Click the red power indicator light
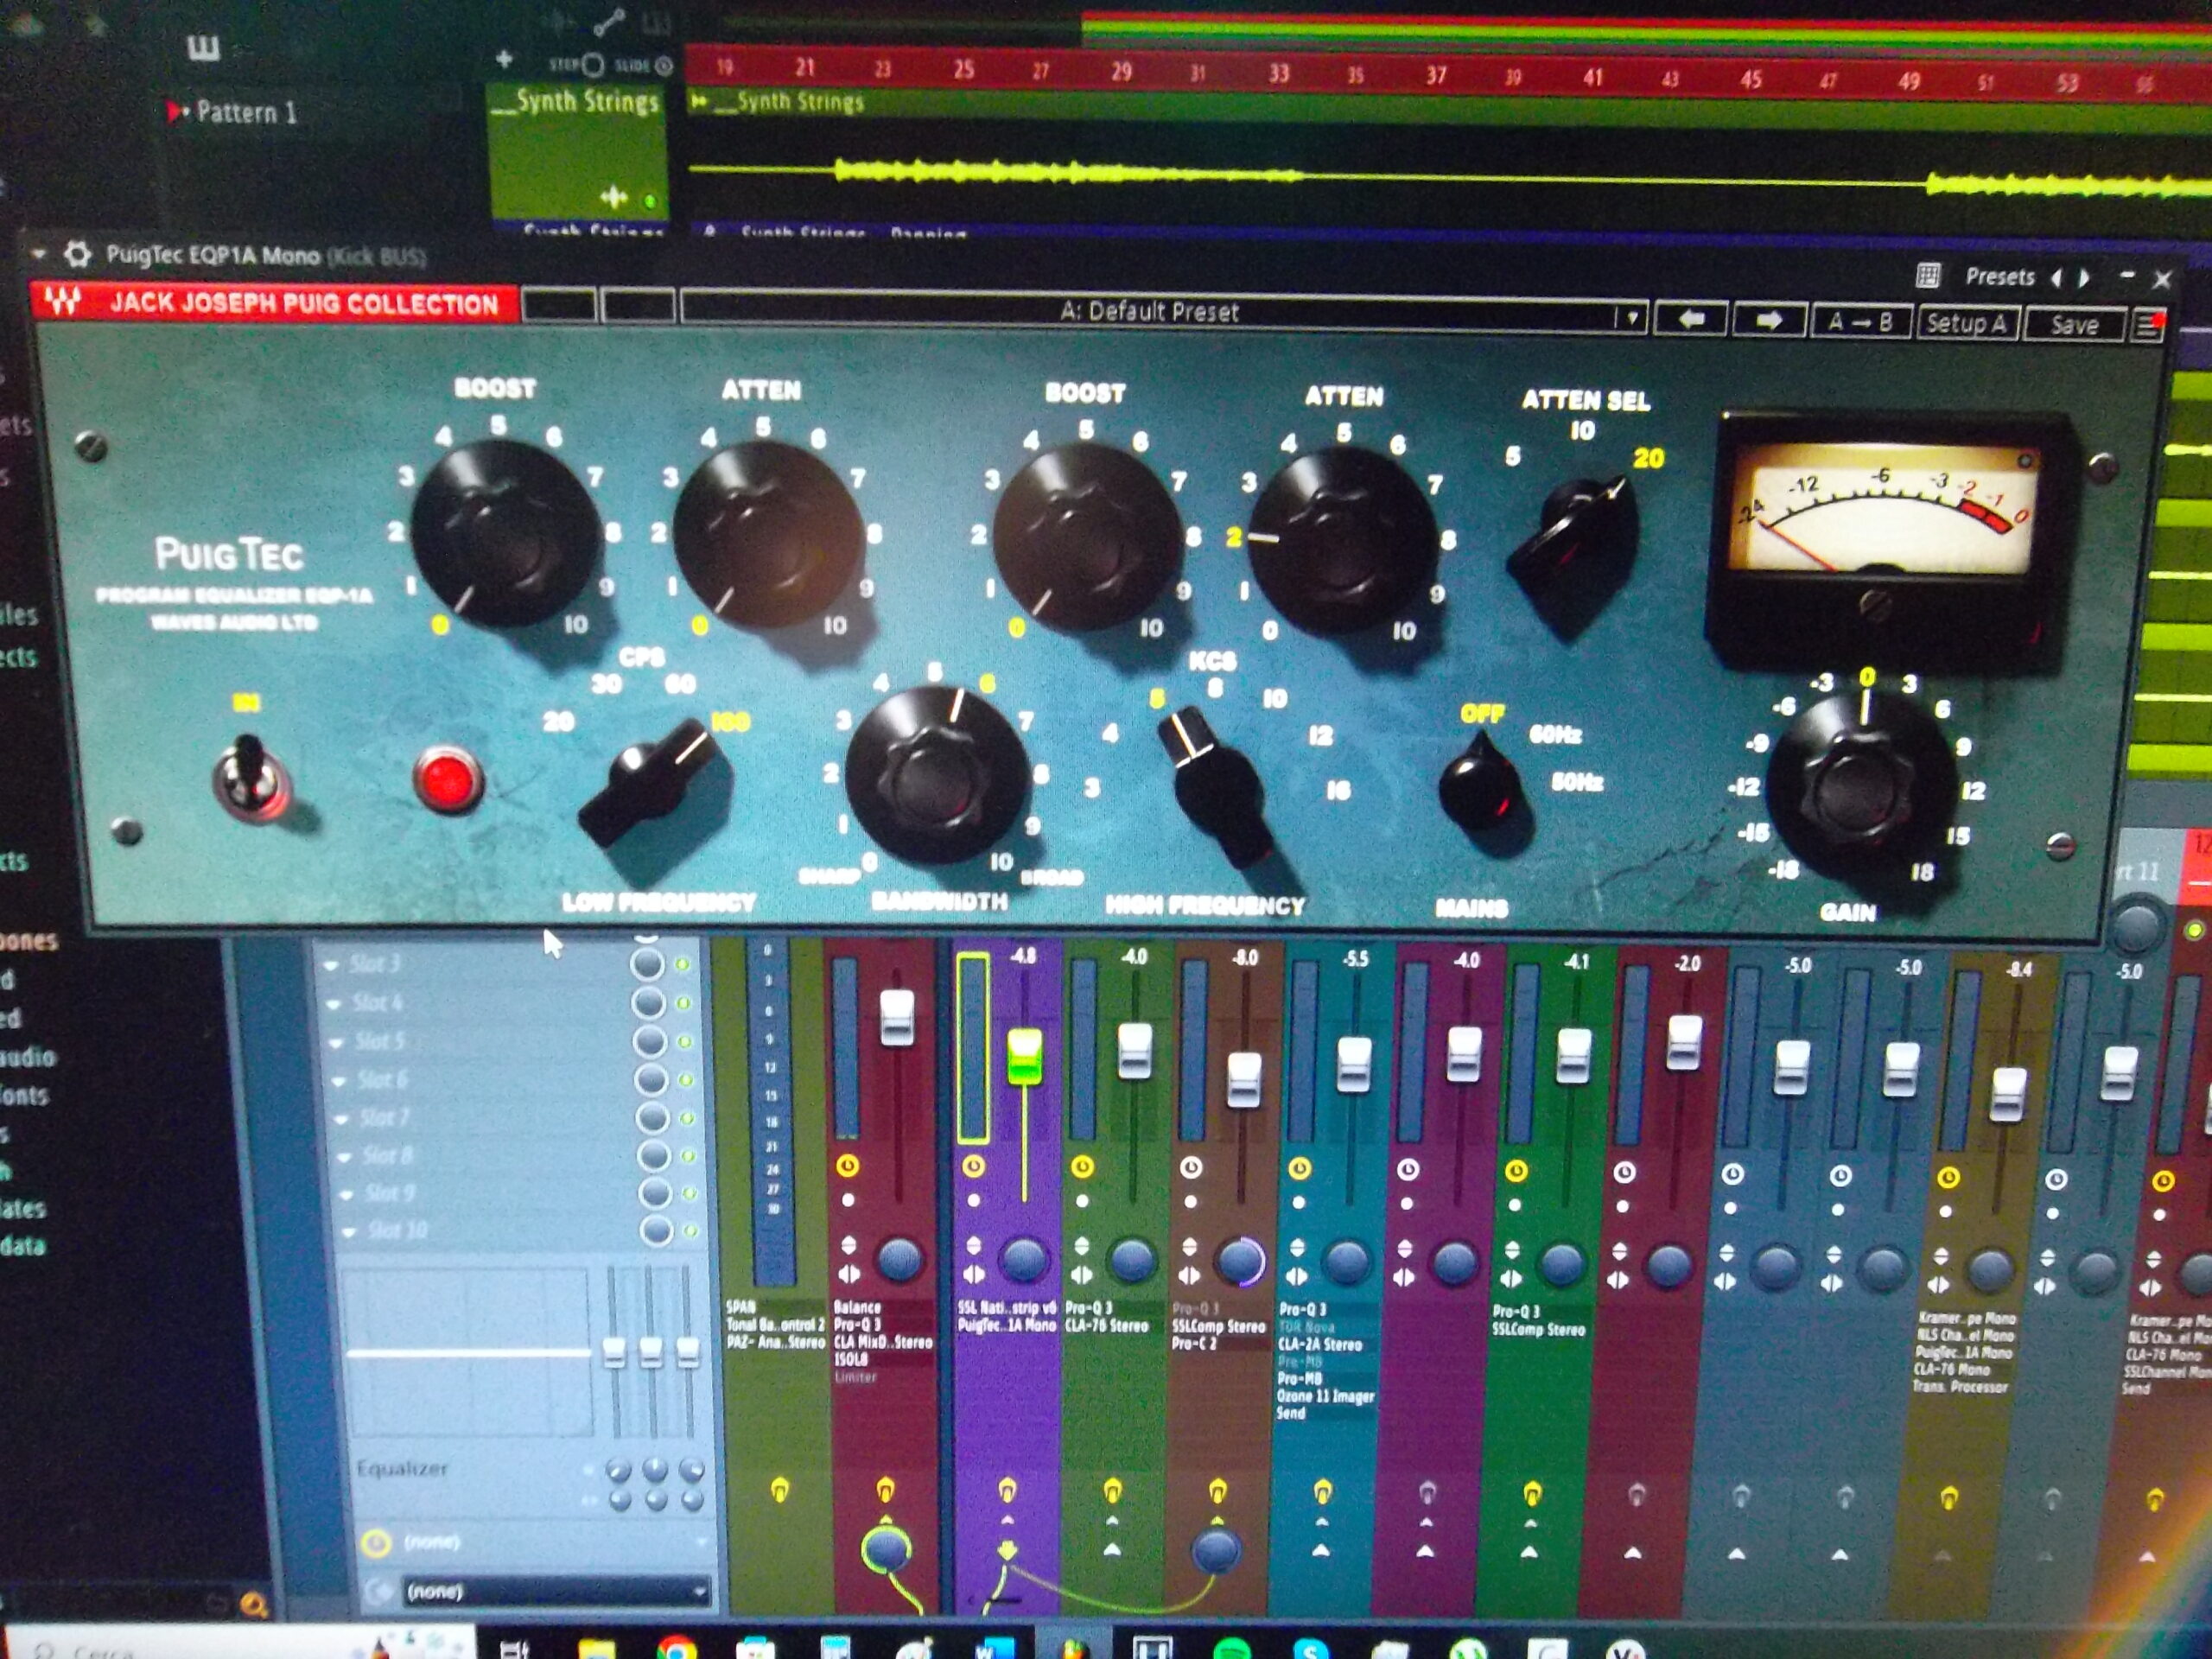The image size is (2212, 1659). 448,781
